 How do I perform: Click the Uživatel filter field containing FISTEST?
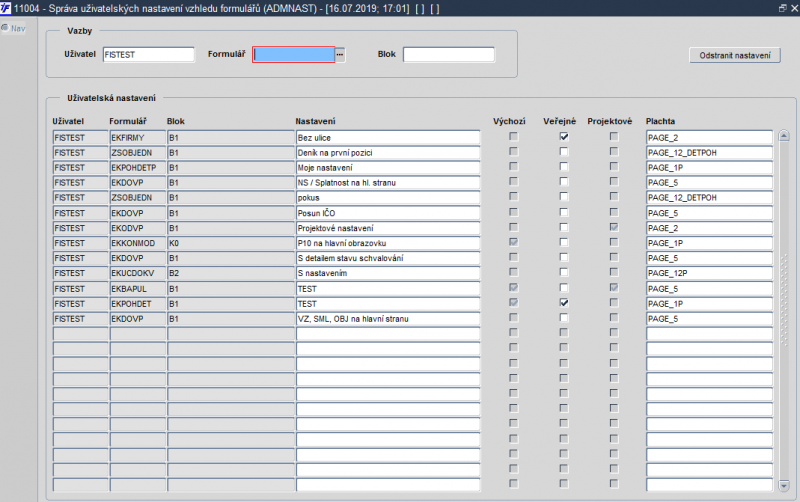pyautogui.click(x=148, y=55)
